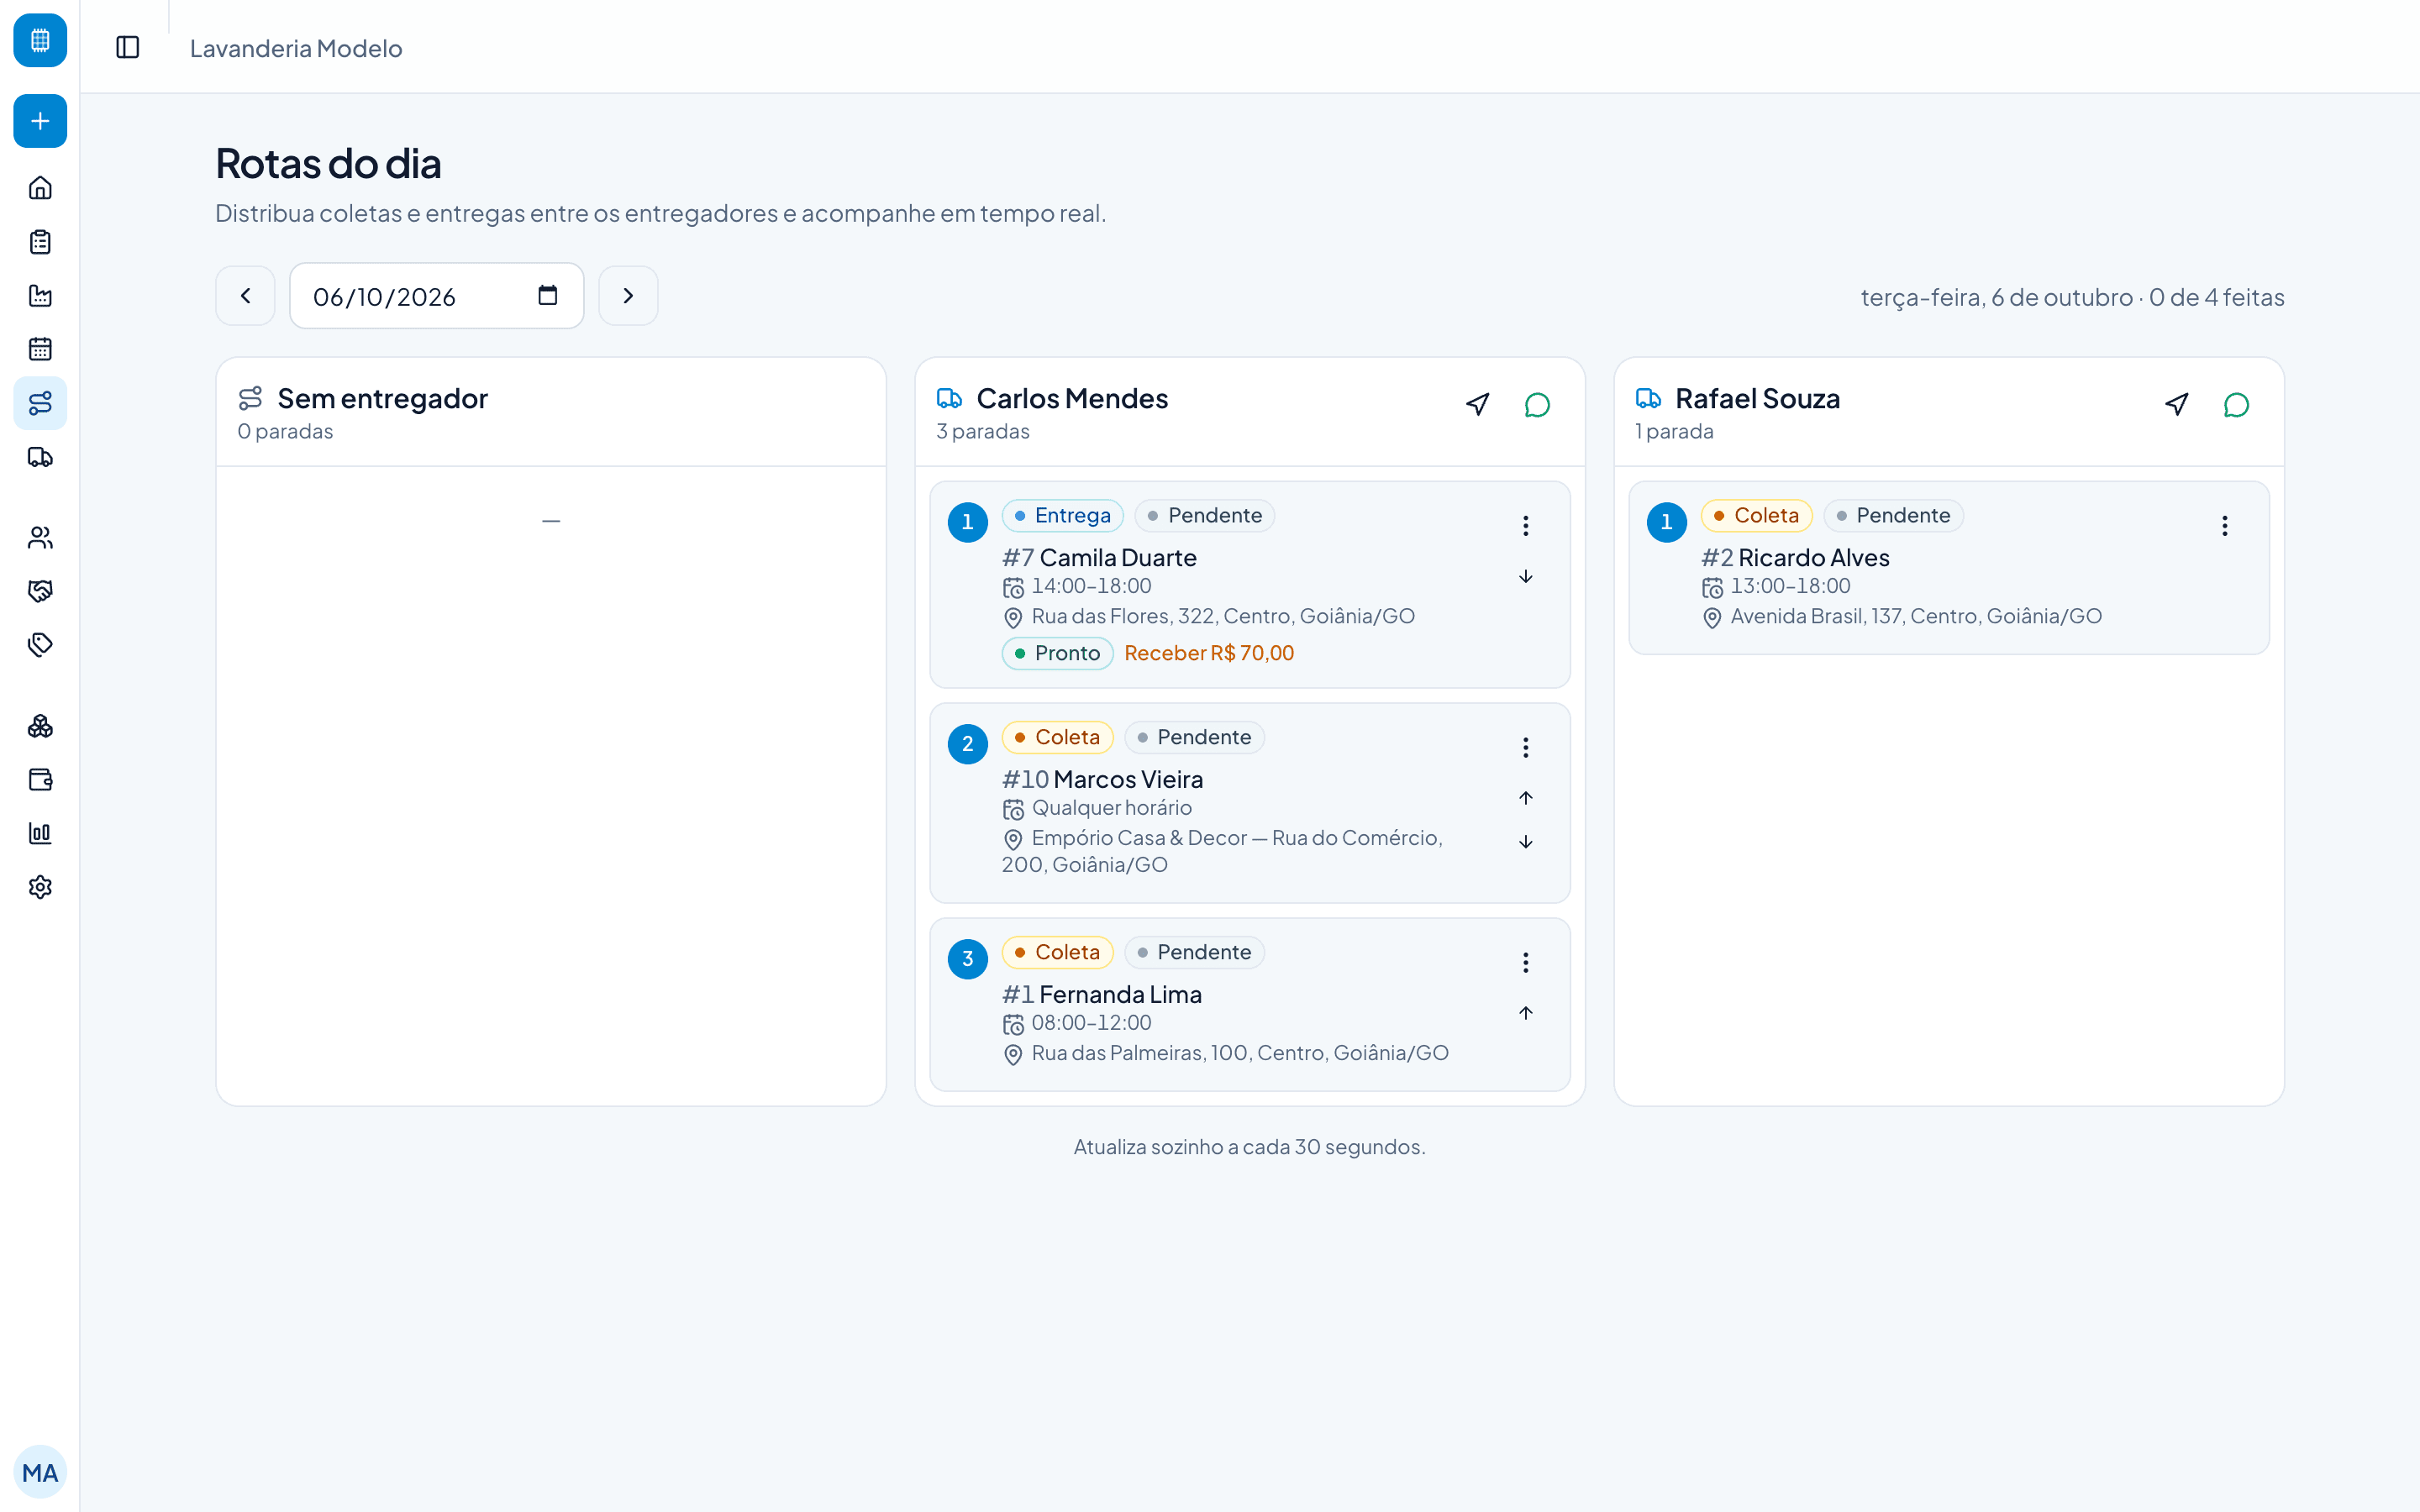Open the settings gear icon in sidebar

click(x=40, y=887)
